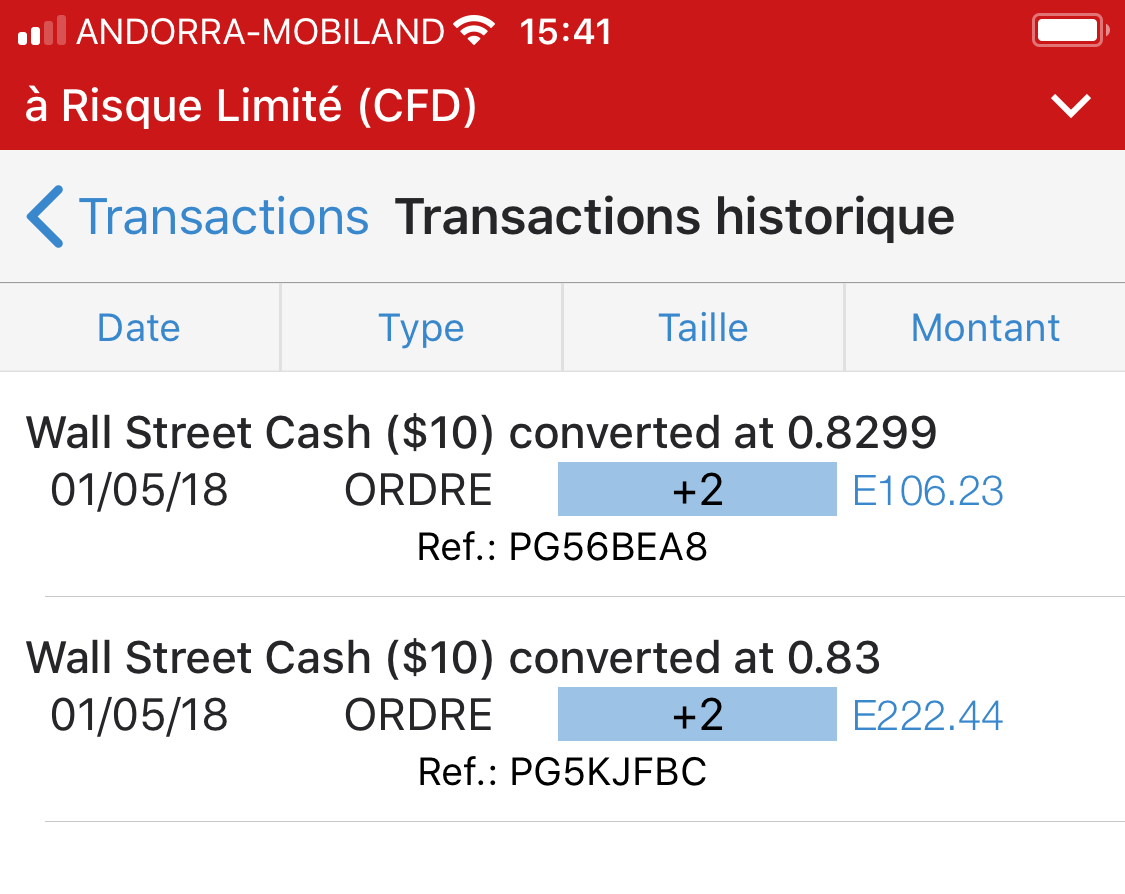Image resolution: width=1125 pixels, height=894 pixels.
Task: Tap the blue back chevron arrow
Action: click(x=46, y=216)
